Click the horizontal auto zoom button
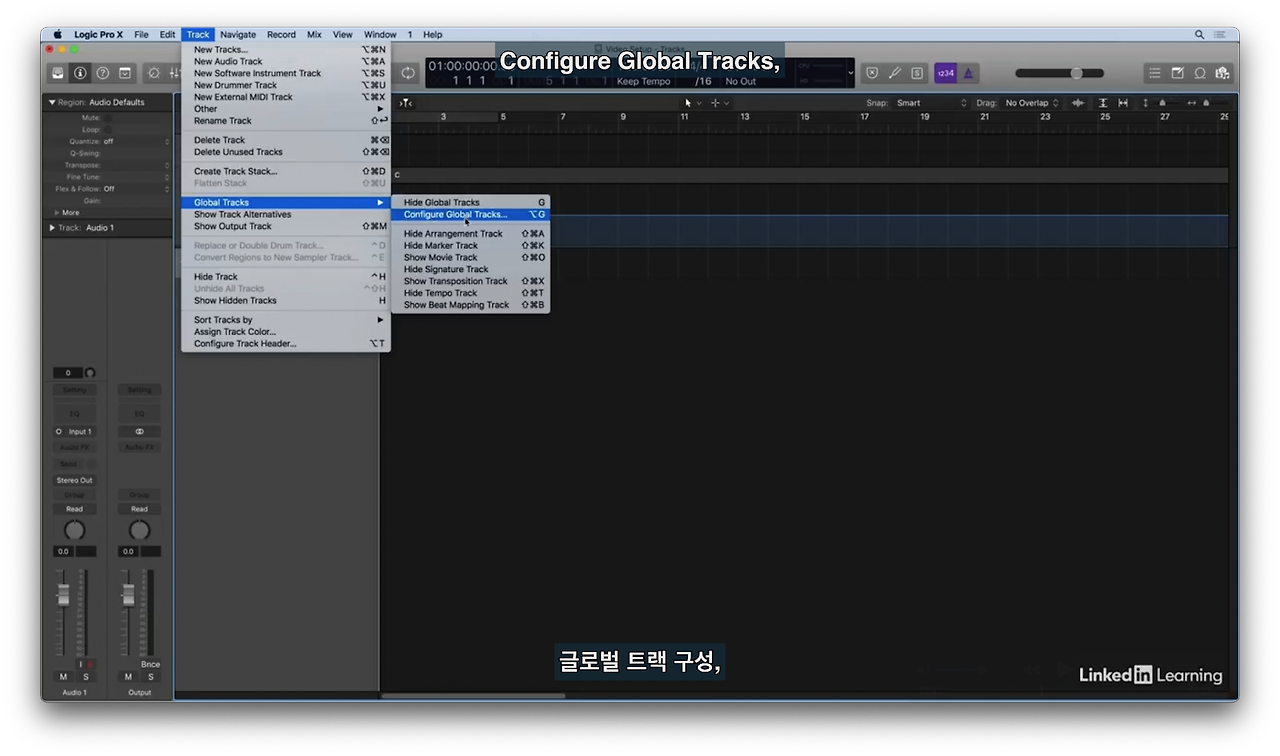The width and height of the screenshot is (1280, 756). point(1123,103)
